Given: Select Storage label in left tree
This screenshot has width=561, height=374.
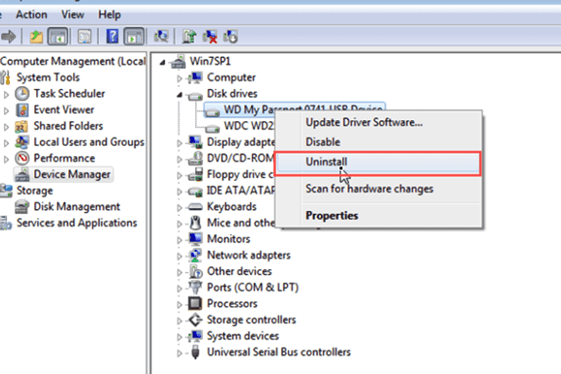Looking at the screenshot, I should [x=34, y=190].
